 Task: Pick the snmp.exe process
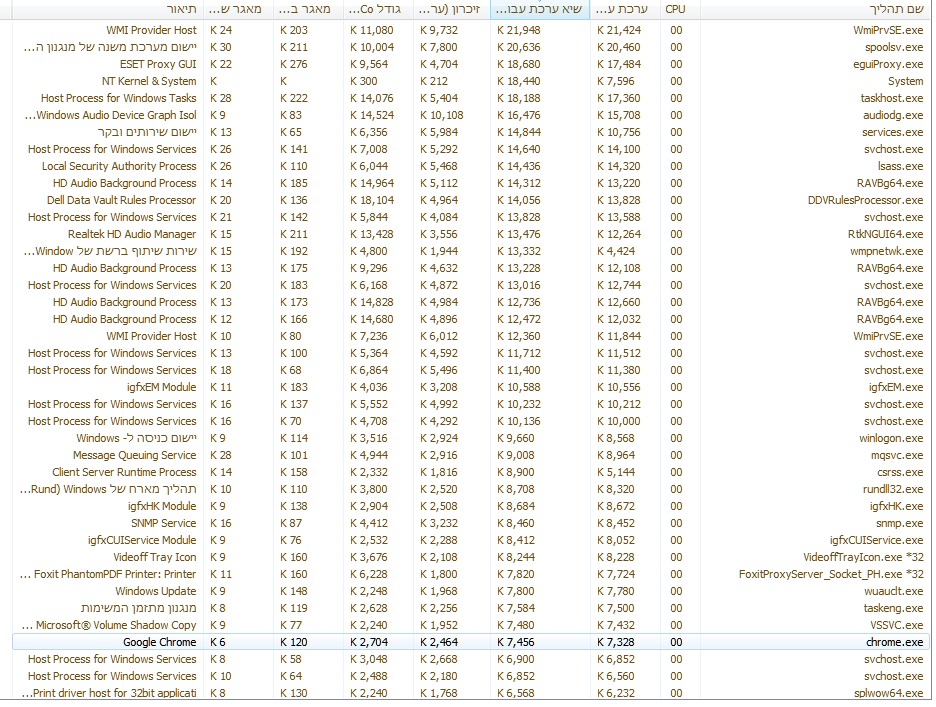[899, 523]
